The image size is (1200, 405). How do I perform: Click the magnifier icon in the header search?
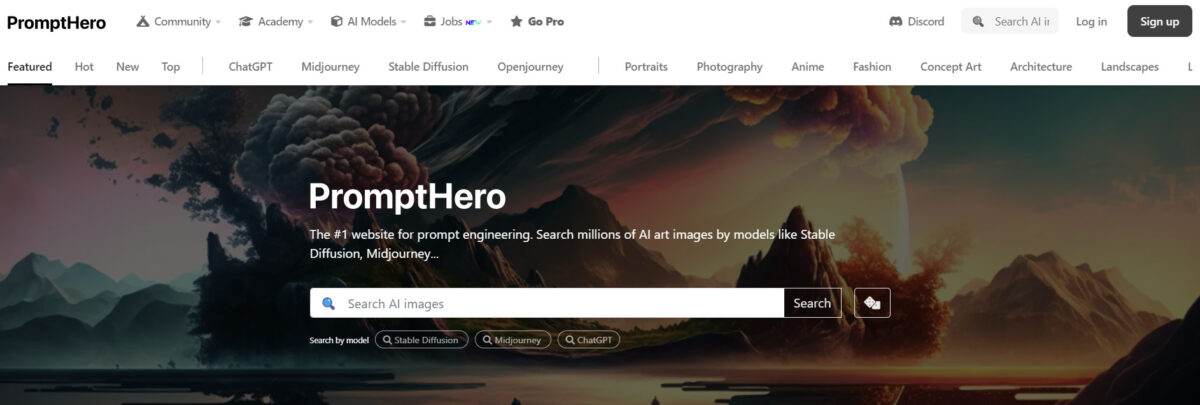978,21
